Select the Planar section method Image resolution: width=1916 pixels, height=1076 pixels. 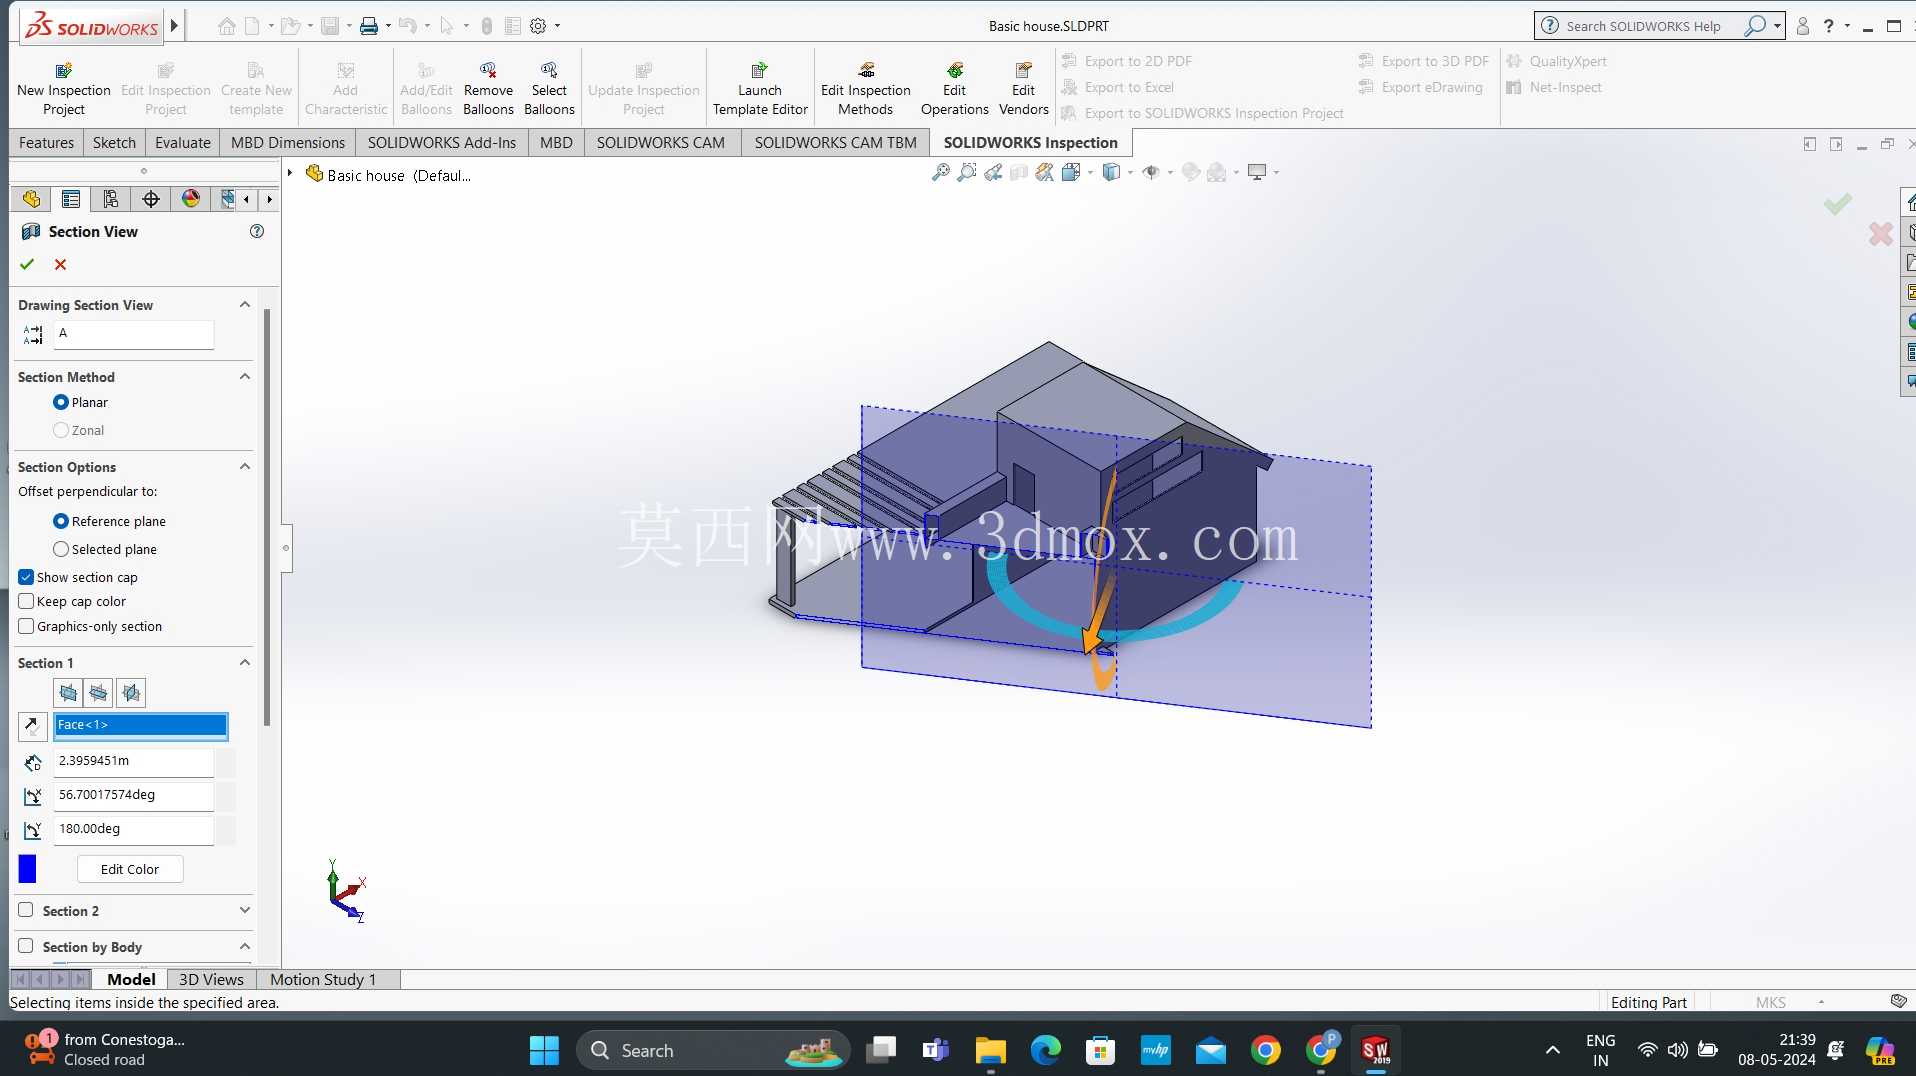[x=61, y=402]
